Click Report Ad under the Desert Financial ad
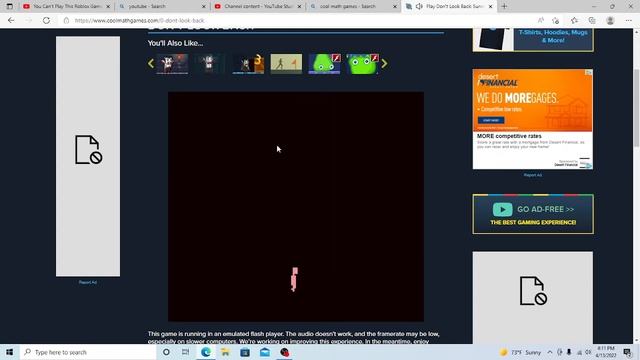 pyautogui.click(x=533, y=175)
